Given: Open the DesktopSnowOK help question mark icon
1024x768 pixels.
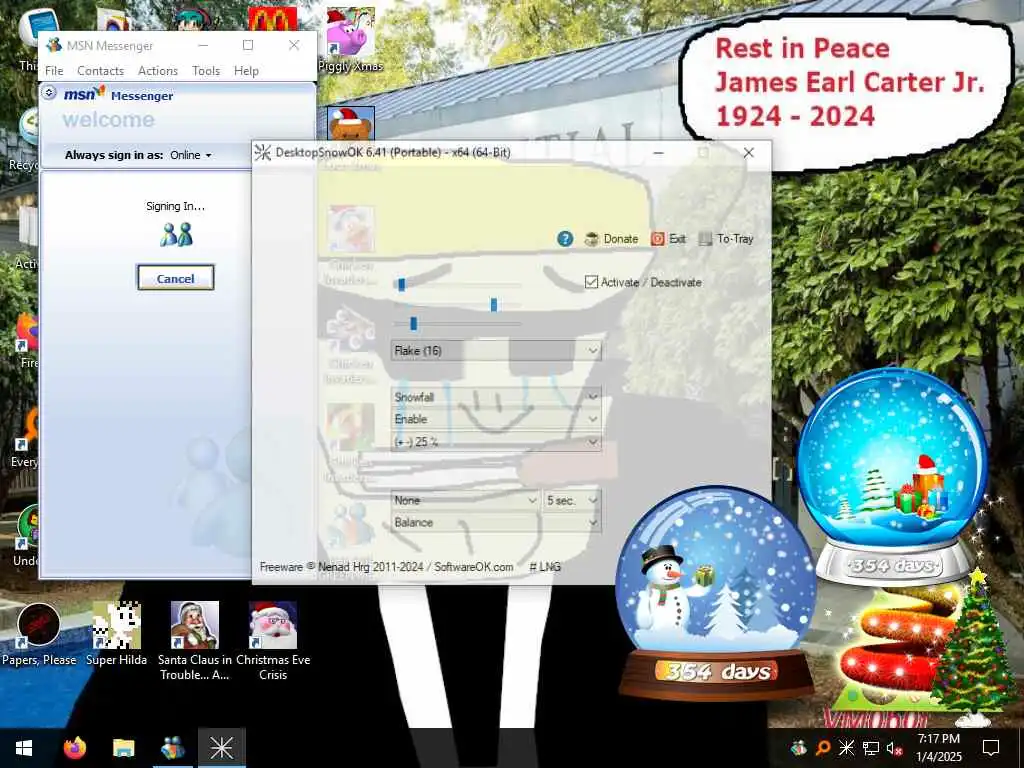Looking at the screenshot, I should [565, 239].
